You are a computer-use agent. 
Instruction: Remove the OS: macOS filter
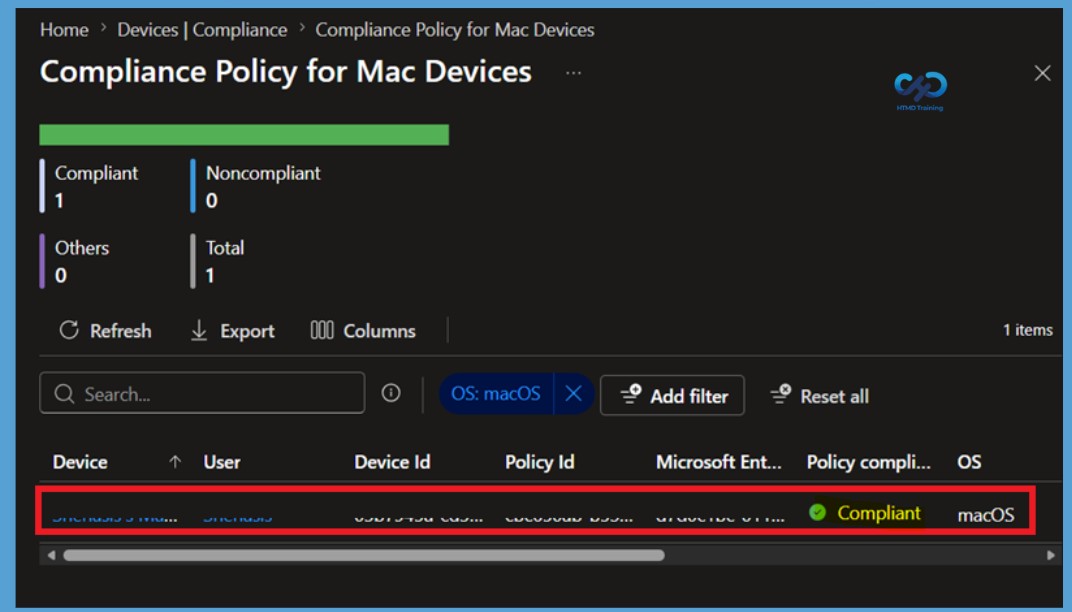574,394
